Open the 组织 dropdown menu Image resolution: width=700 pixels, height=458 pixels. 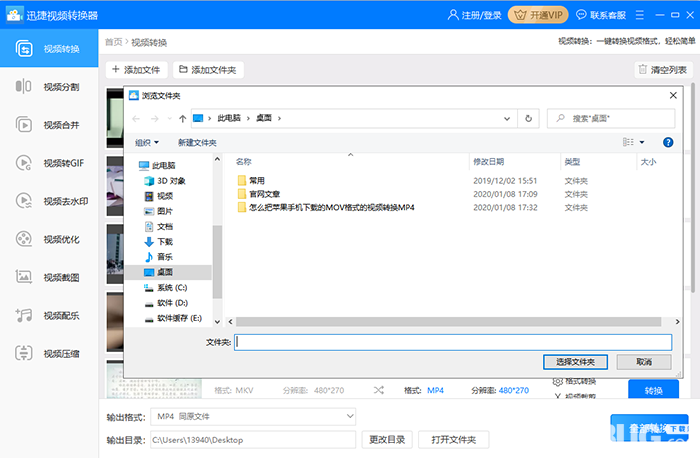(147, 142)
